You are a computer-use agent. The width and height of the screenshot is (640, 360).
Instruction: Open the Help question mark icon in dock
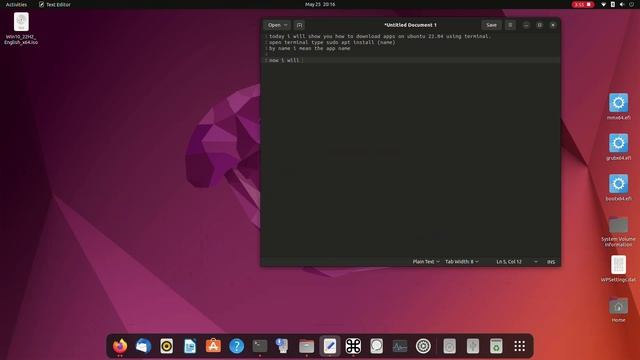(x=236, y=346)
